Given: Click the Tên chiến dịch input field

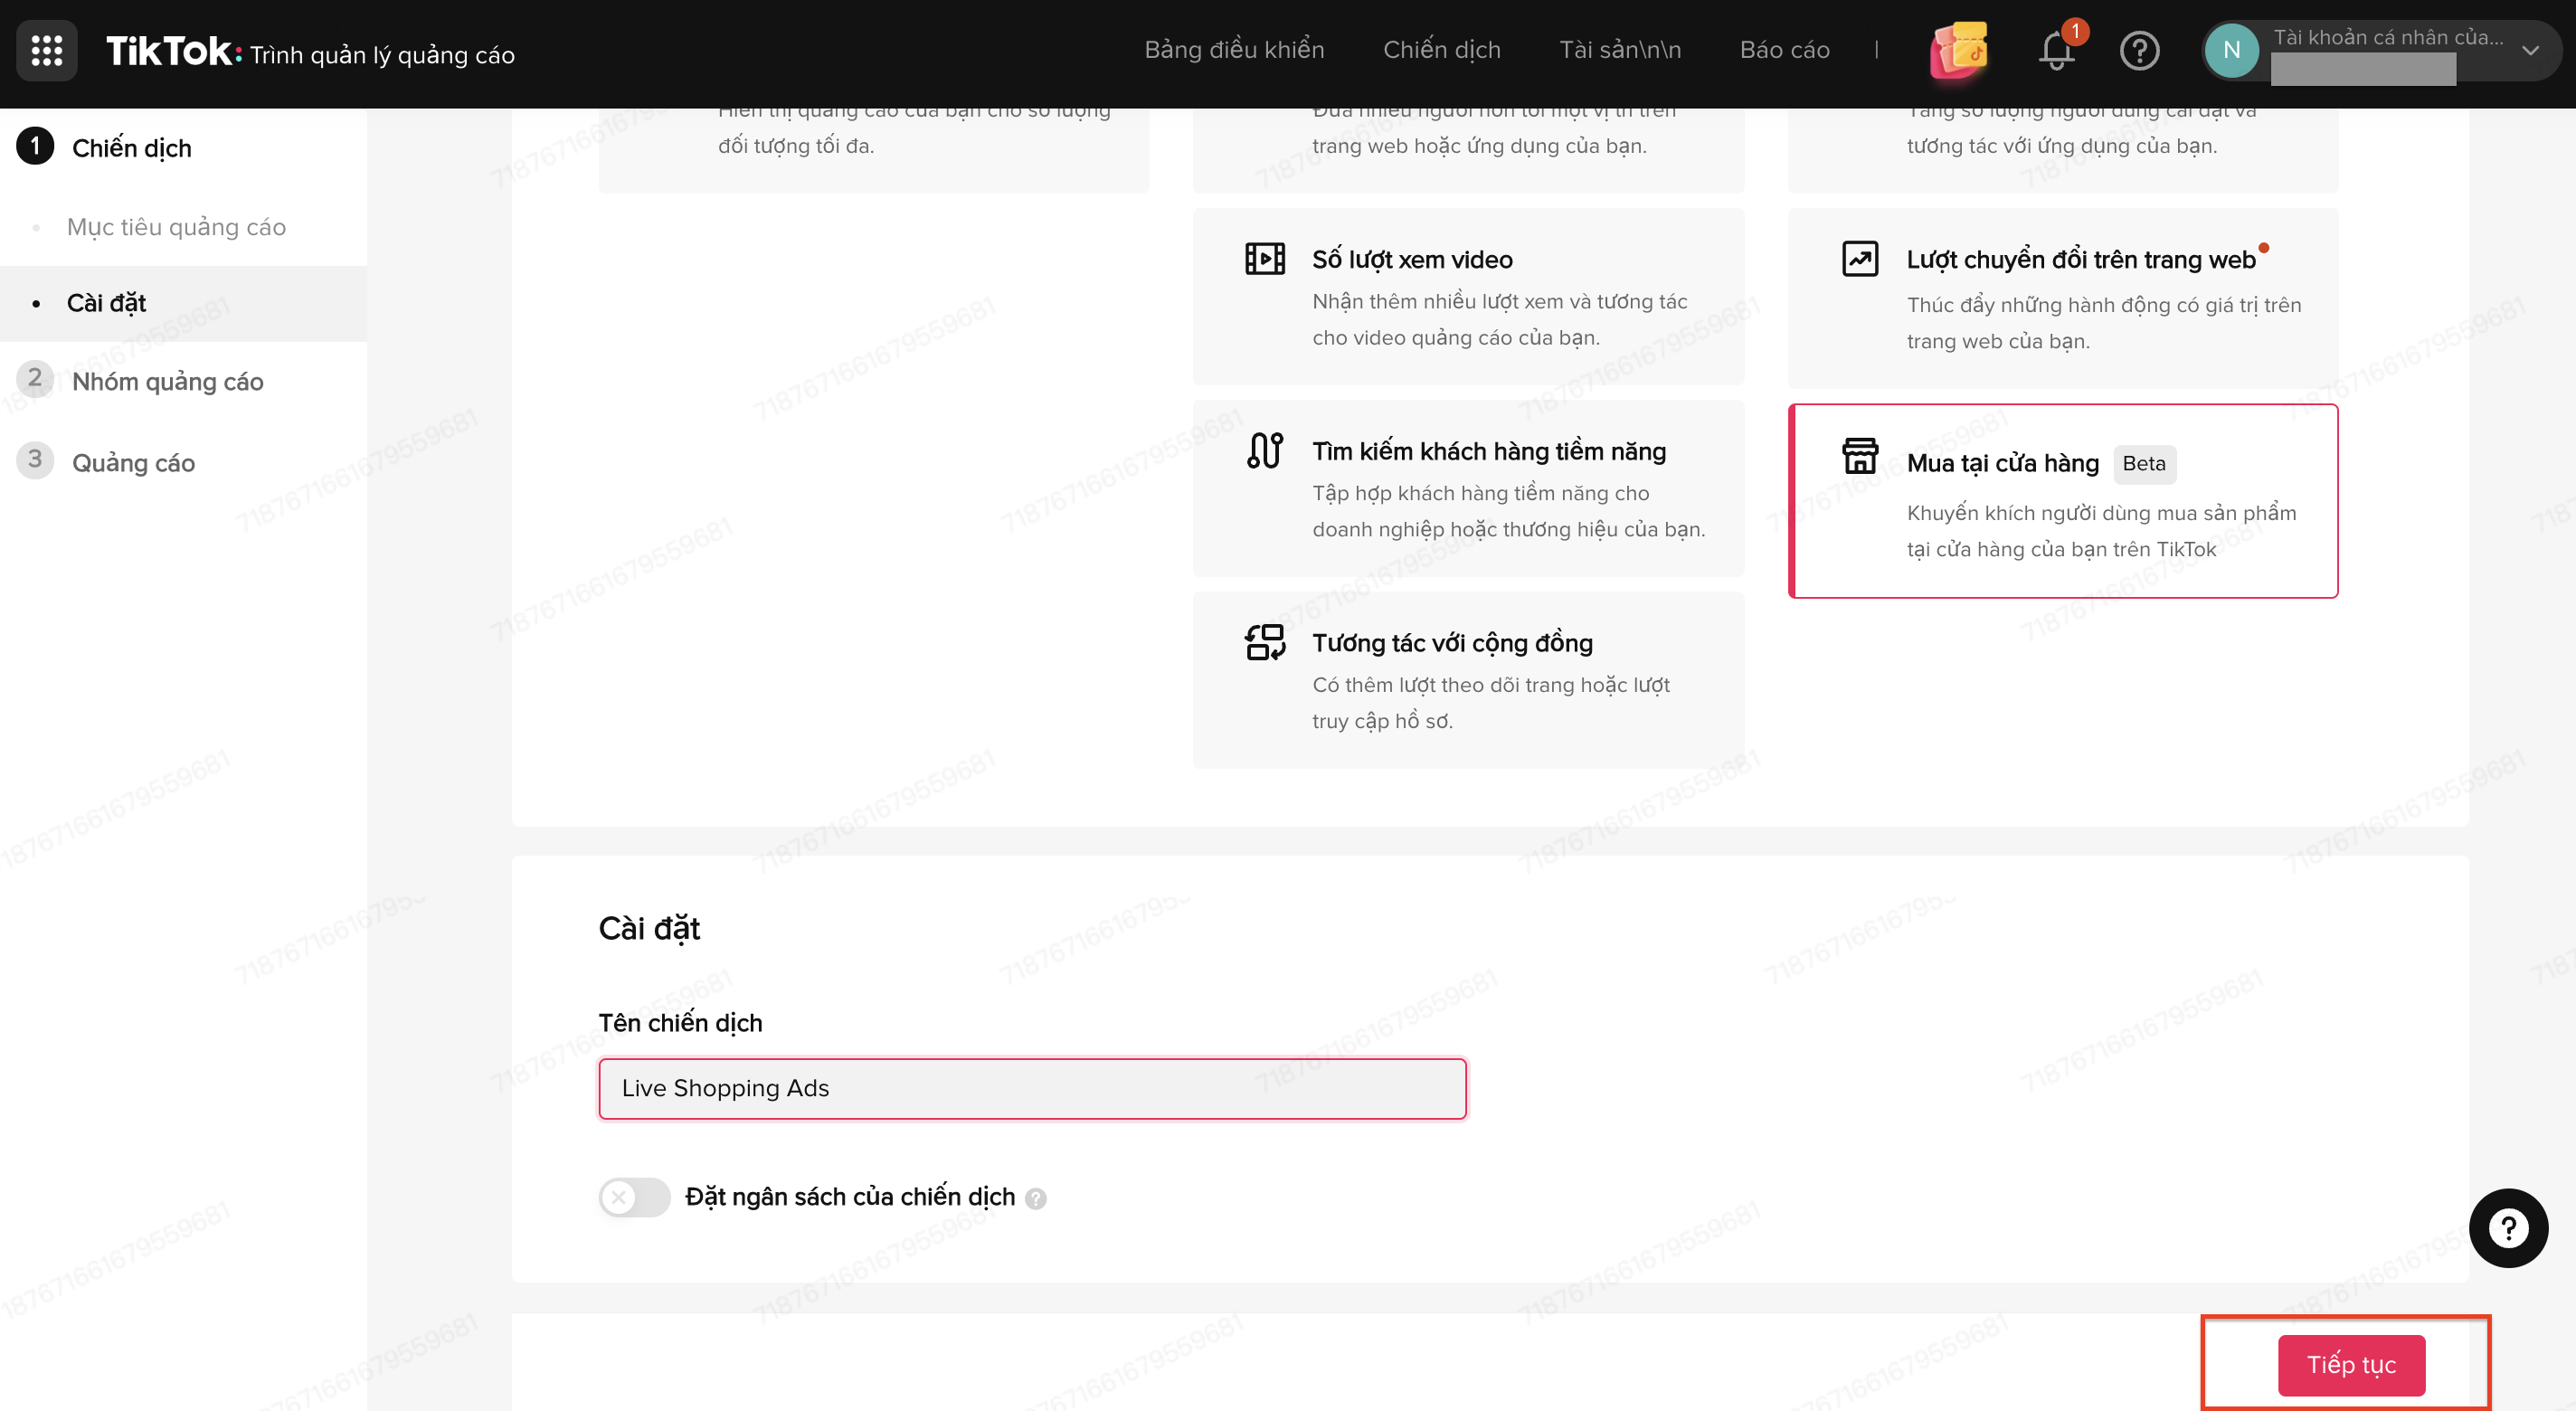Looking at the screenshot, I should pyautogui.click(x=1032, y=1088).
